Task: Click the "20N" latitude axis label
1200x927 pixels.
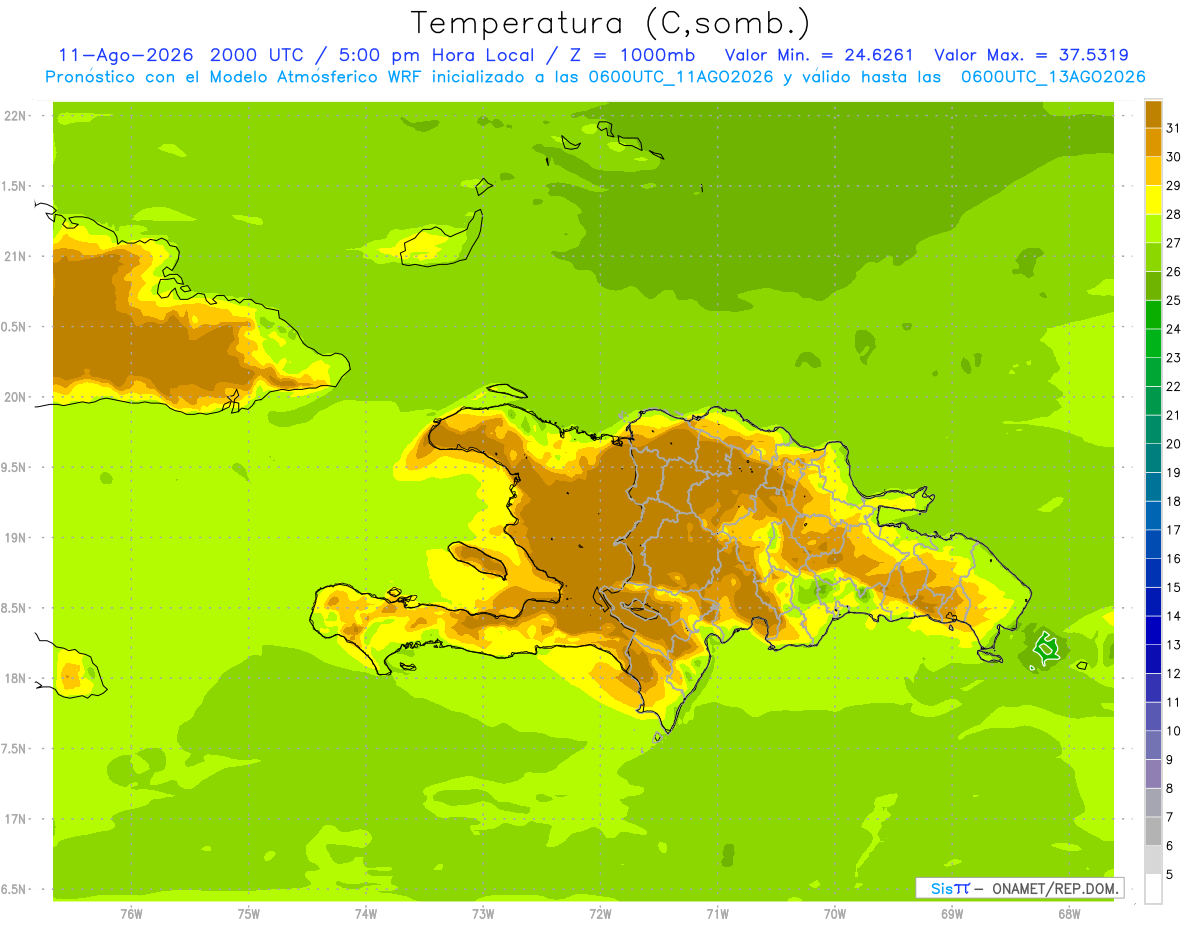Action: pyautogui.click(x=17, y=397)
